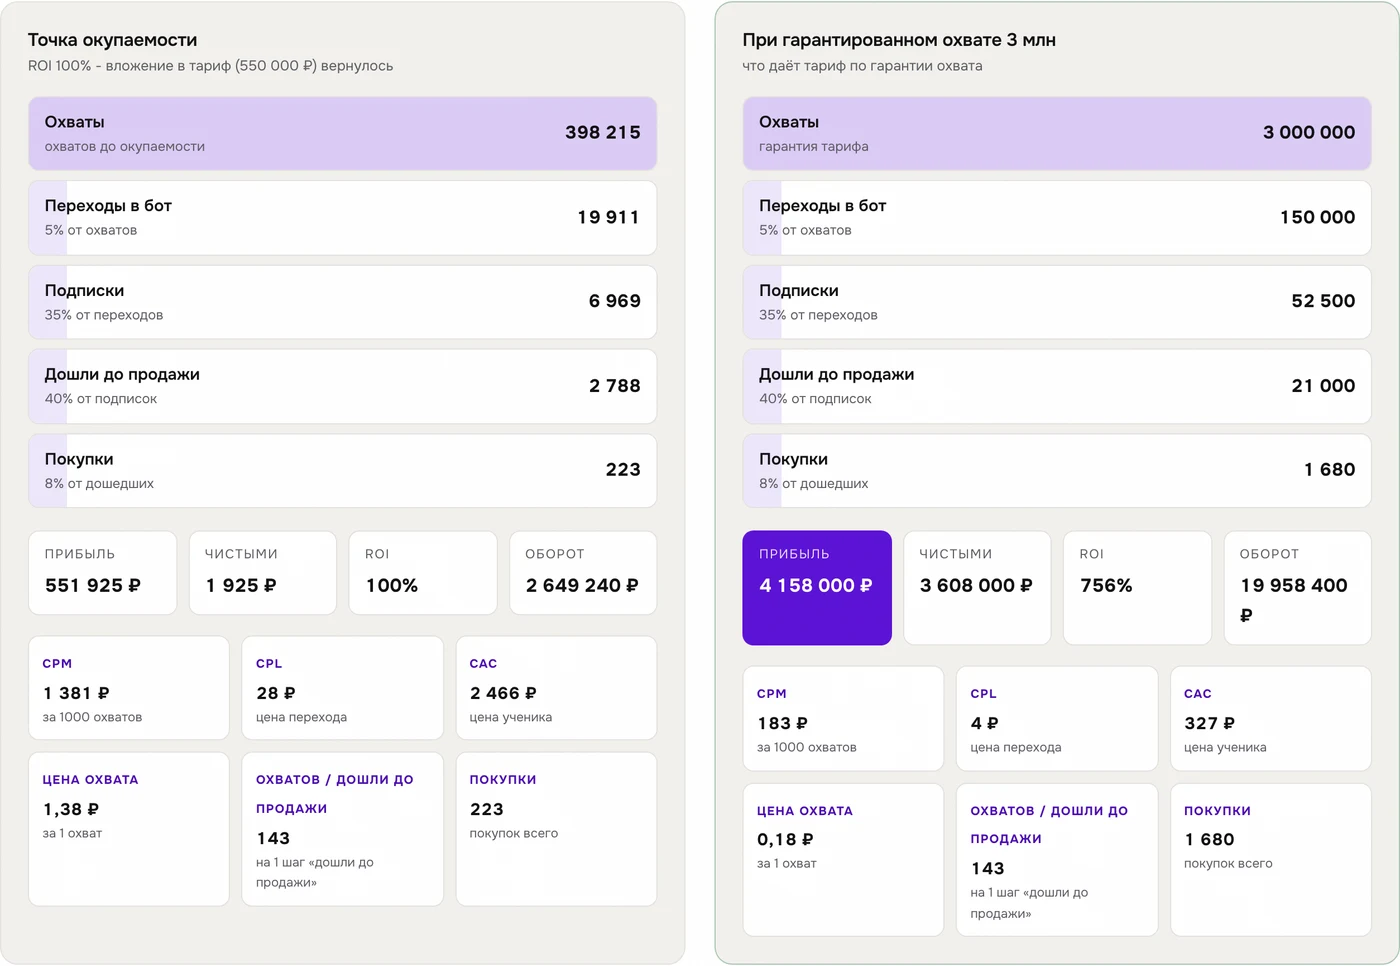1400x966 pixels.
Task: Click the Прибыль 551 925 ₽ card
Action: pos(102,572)
